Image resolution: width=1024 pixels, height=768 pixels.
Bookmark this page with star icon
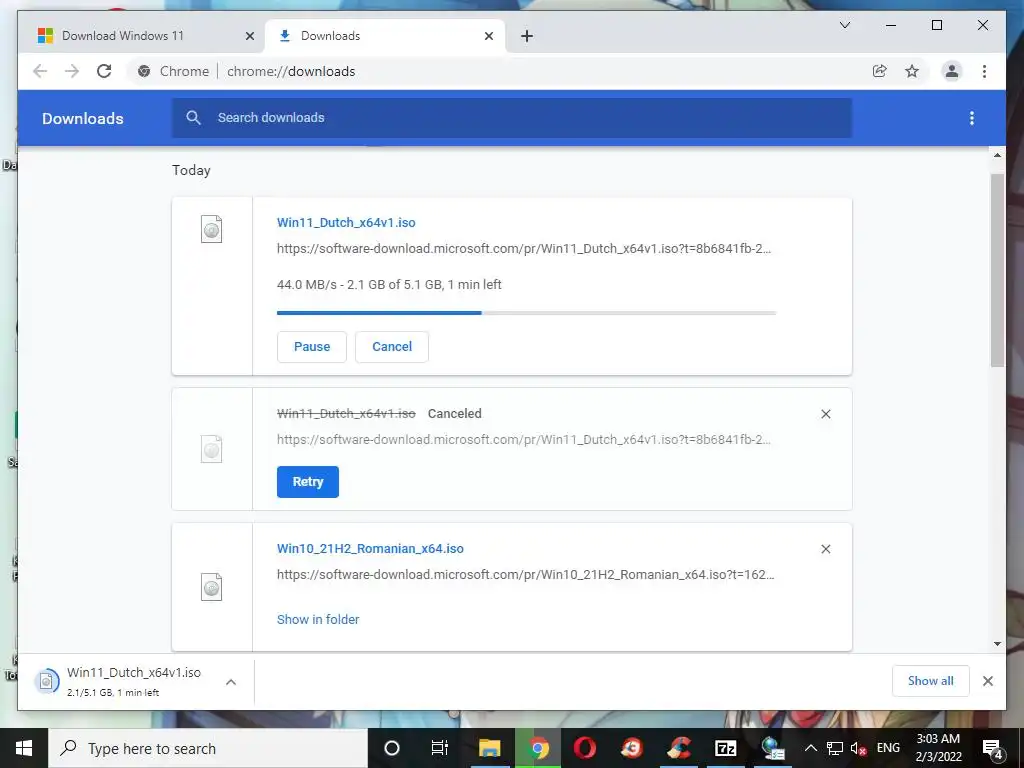tap(912, 71)
